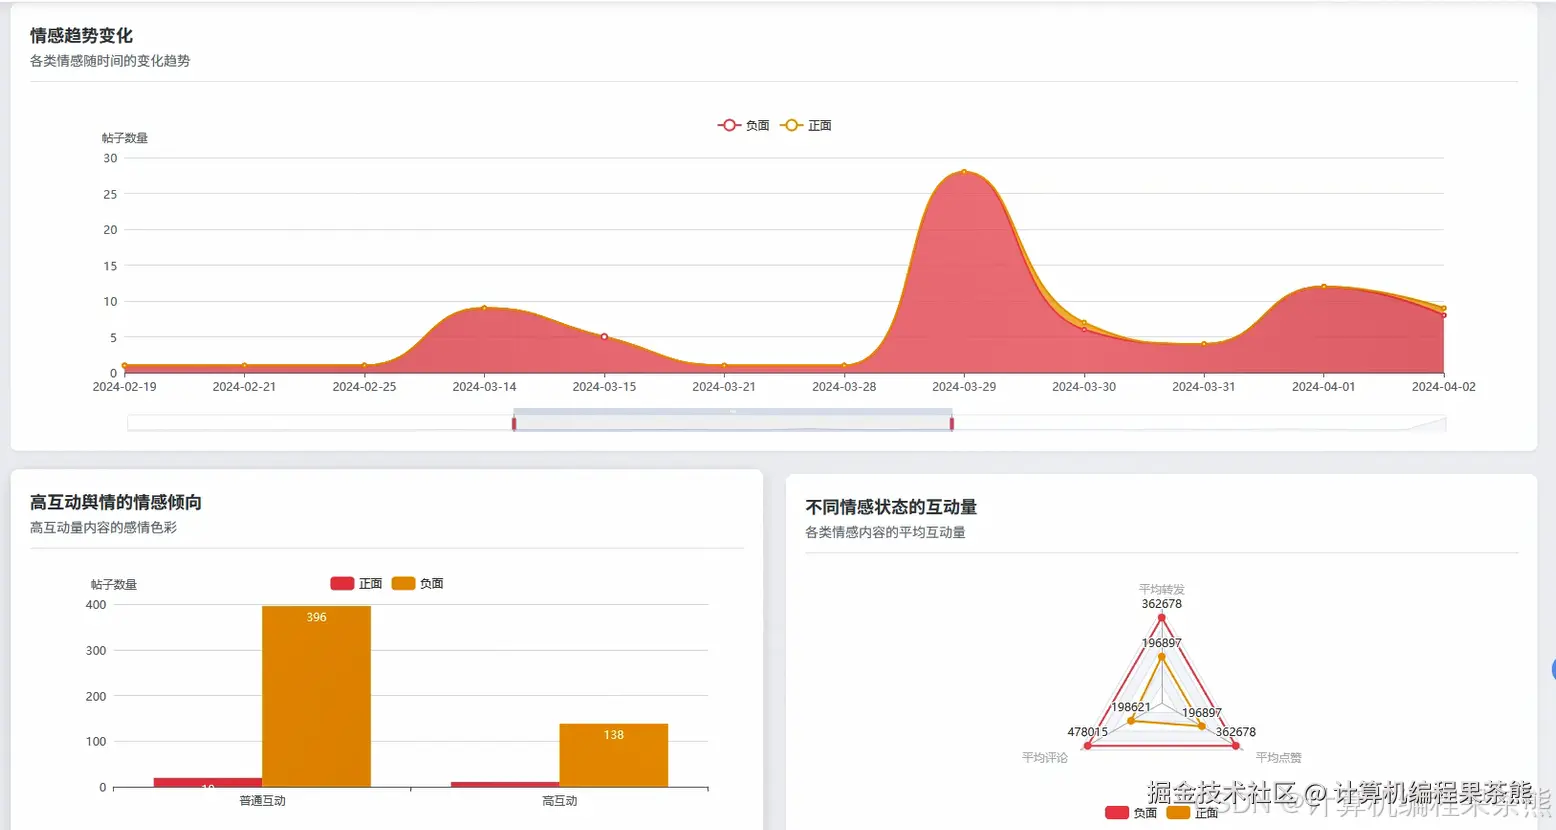This screenshot has width=1556, height=830.
Task: Click right handle of the date zoom slider
Action: 952,423
